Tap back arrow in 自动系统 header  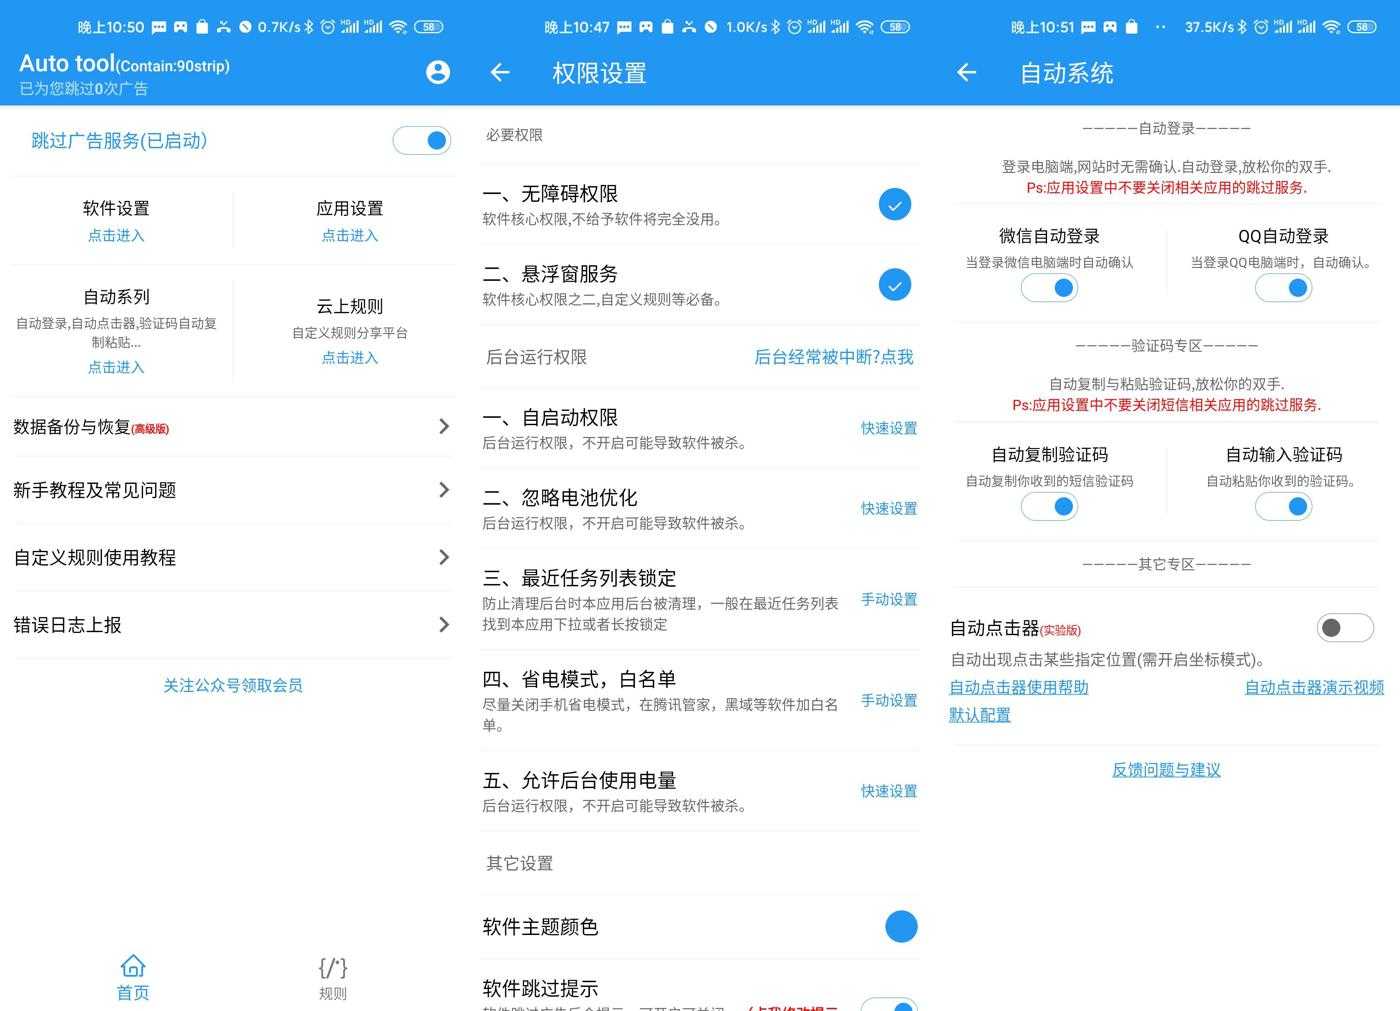click(966, 72)
